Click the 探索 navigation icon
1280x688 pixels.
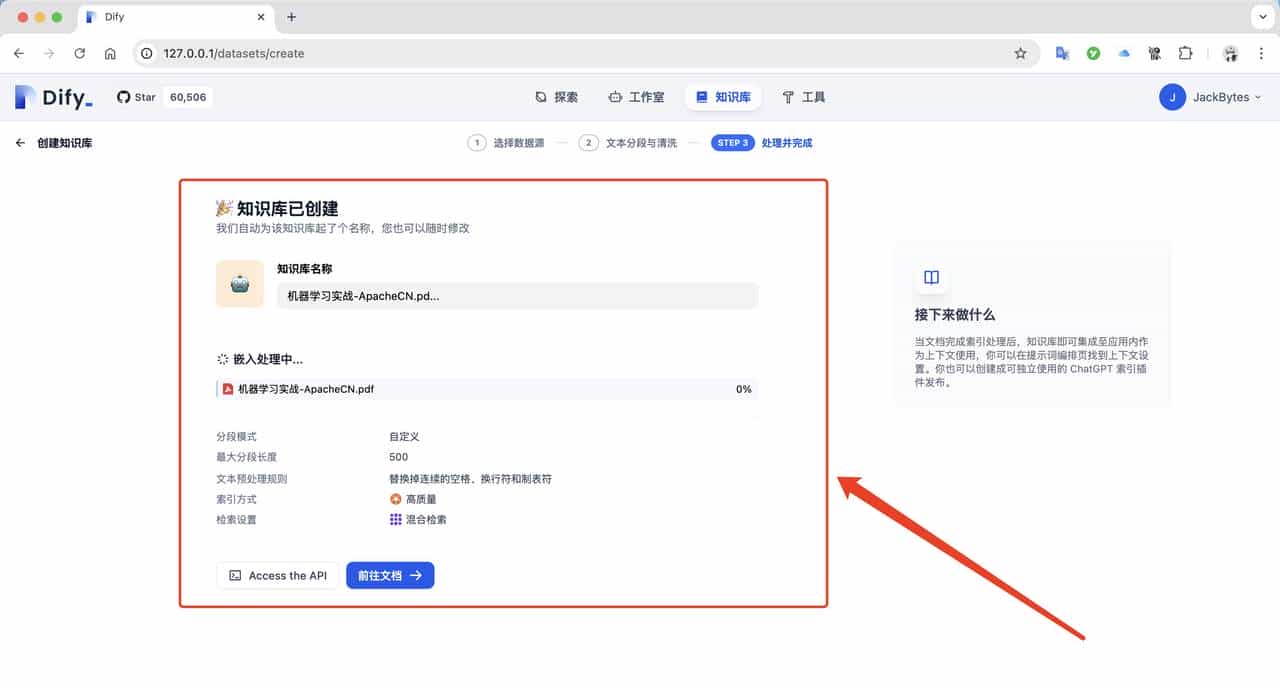tap(541, 96)
